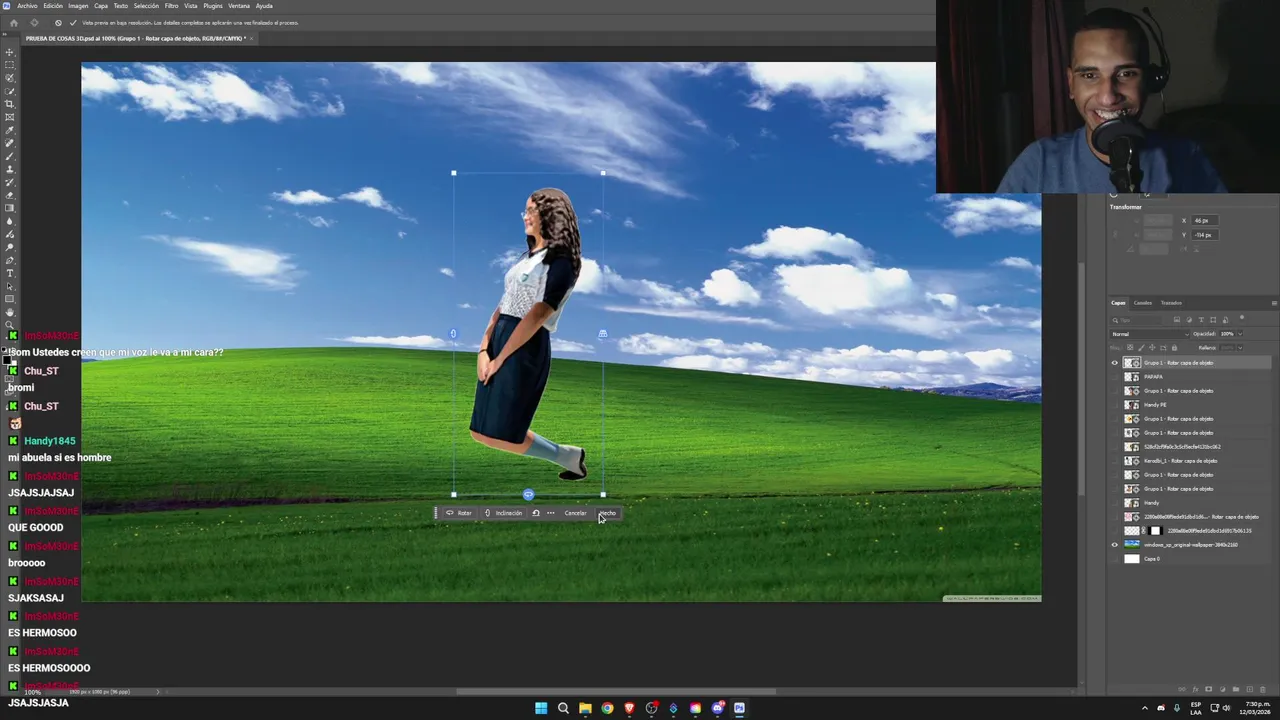
Task: Create a new group with folder icon
Action: (1235, 689)
